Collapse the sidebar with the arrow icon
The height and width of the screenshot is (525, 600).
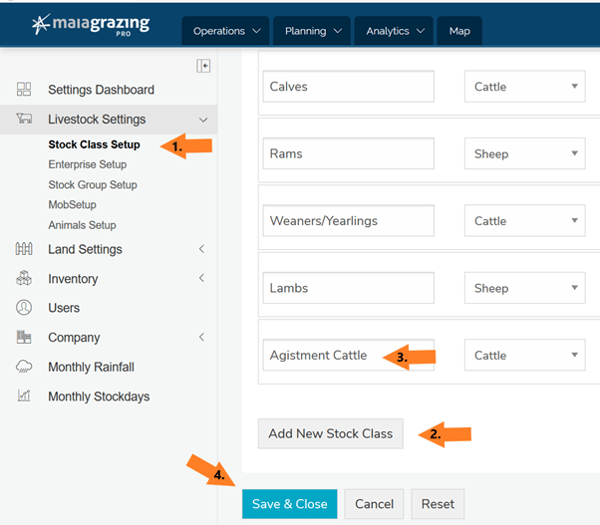pyautogui.click(x=204, y=66)
